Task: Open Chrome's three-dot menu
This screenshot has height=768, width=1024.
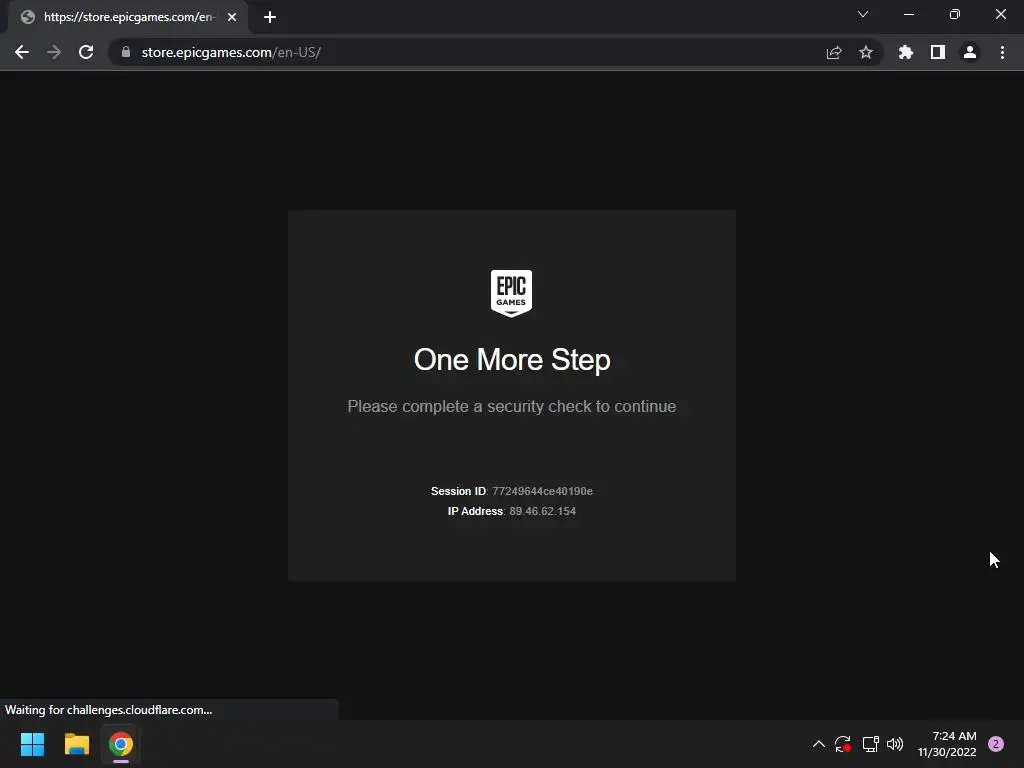Action: [1002, 52]
